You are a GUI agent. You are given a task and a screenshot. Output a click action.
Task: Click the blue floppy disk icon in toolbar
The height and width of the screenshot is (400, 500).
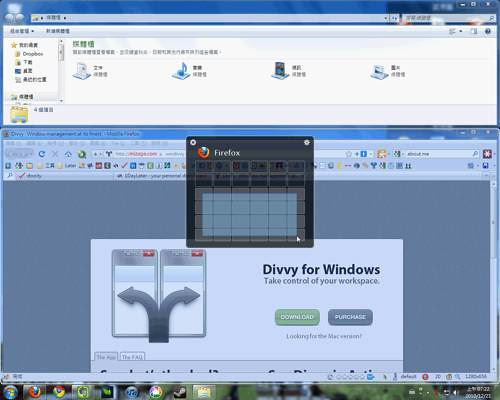[486, 165]
